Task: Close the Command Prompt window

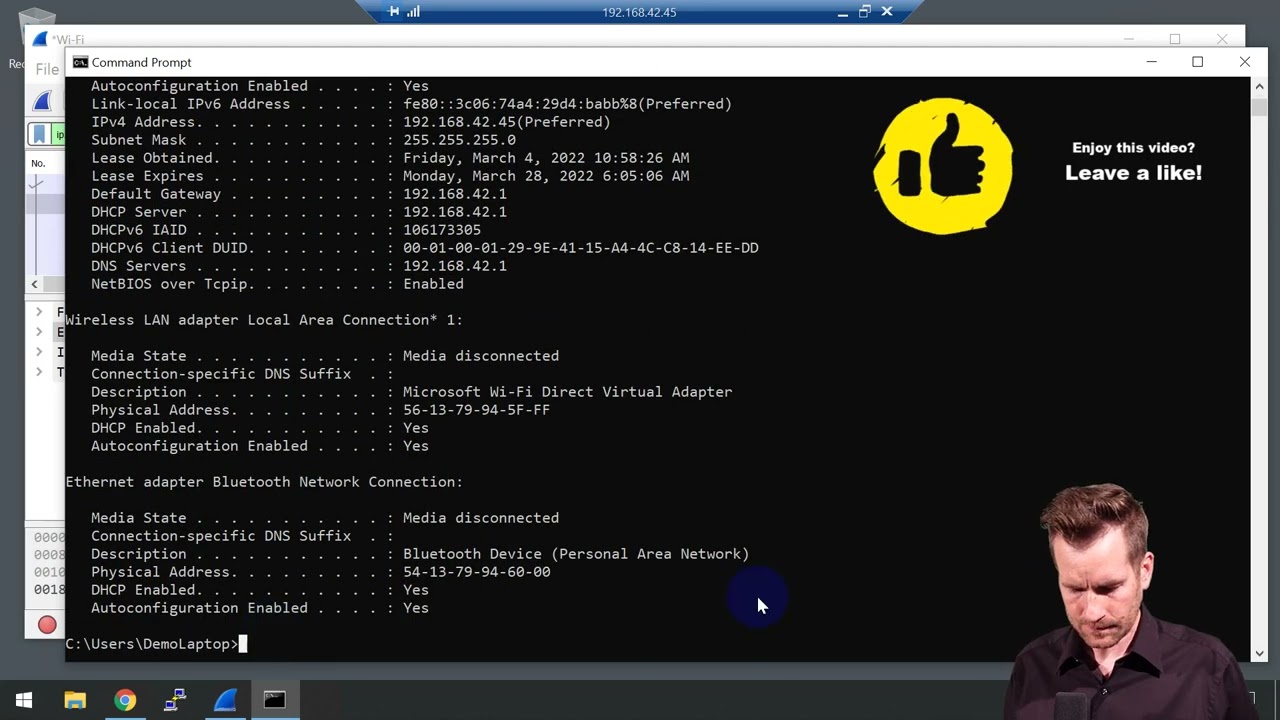Action: pyautogui.click(x=1245, y=62)
